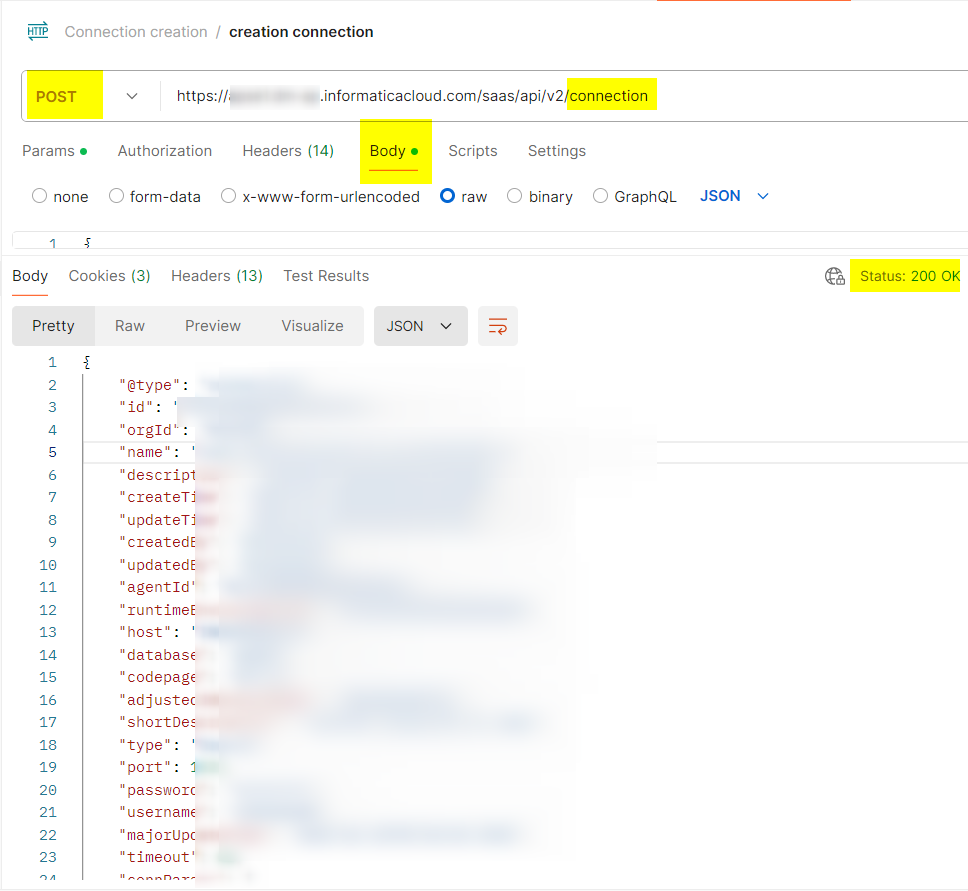968x891 pixels.
Task: Click the "@type" key in response
Action: point(149,385)
